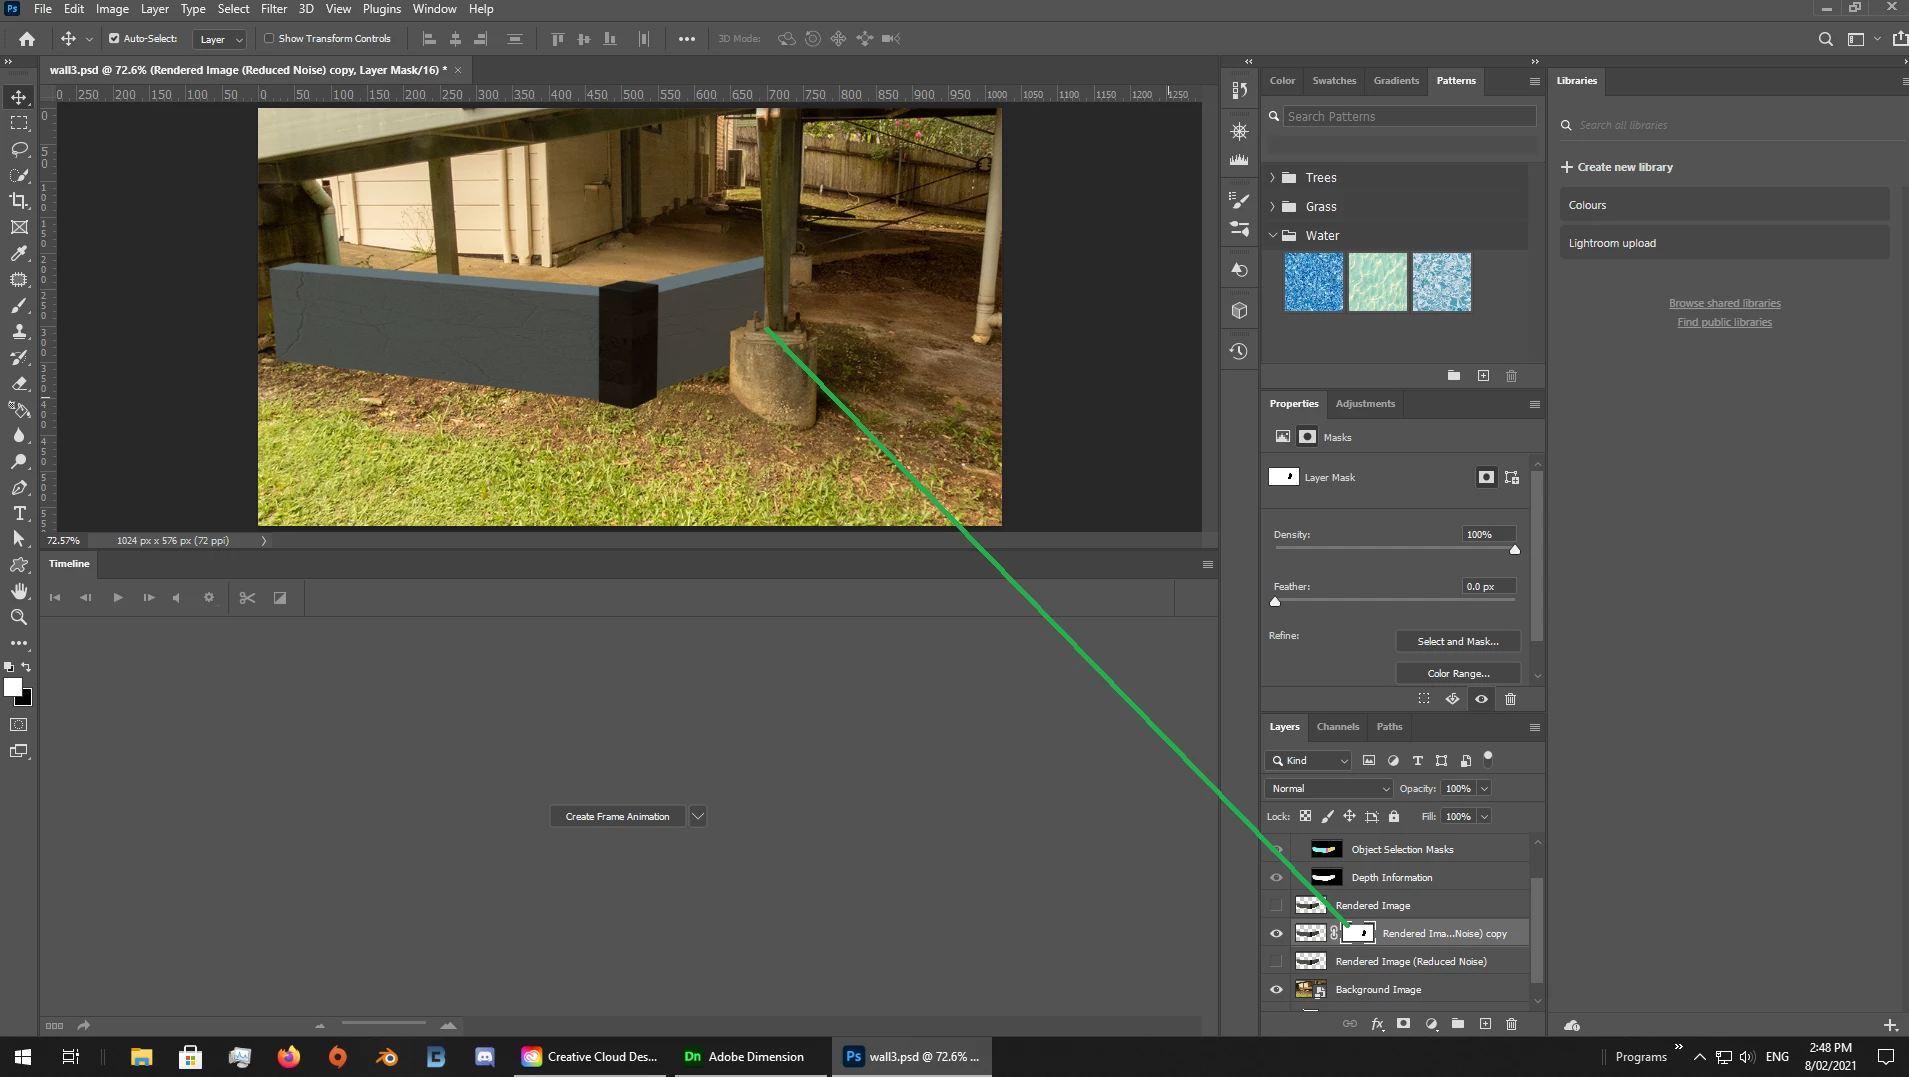
Task: Open Browse shared libraries link
Action: point(1724,303)
